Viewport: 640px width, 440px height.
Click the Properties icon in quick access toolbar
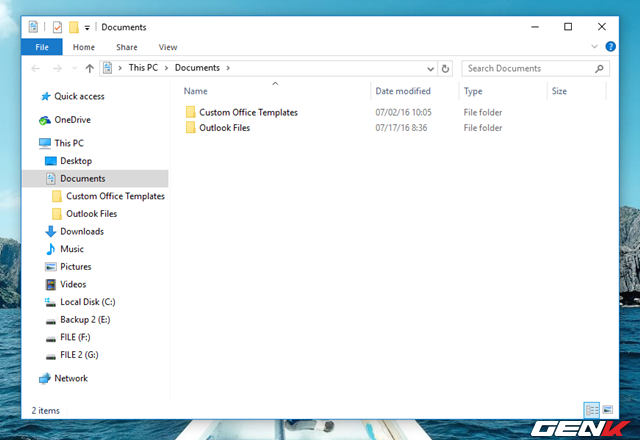click(57, 27)
